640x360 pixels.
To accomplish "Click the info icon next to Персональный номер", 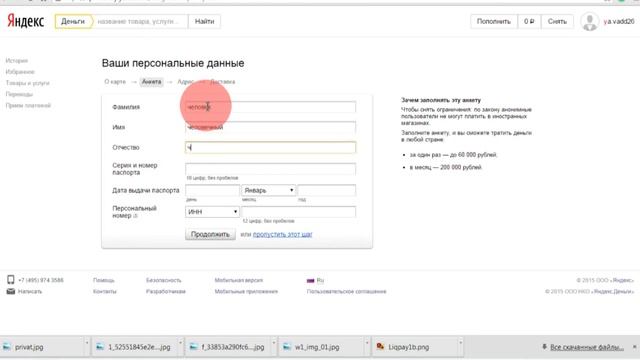I will (136, 216).
